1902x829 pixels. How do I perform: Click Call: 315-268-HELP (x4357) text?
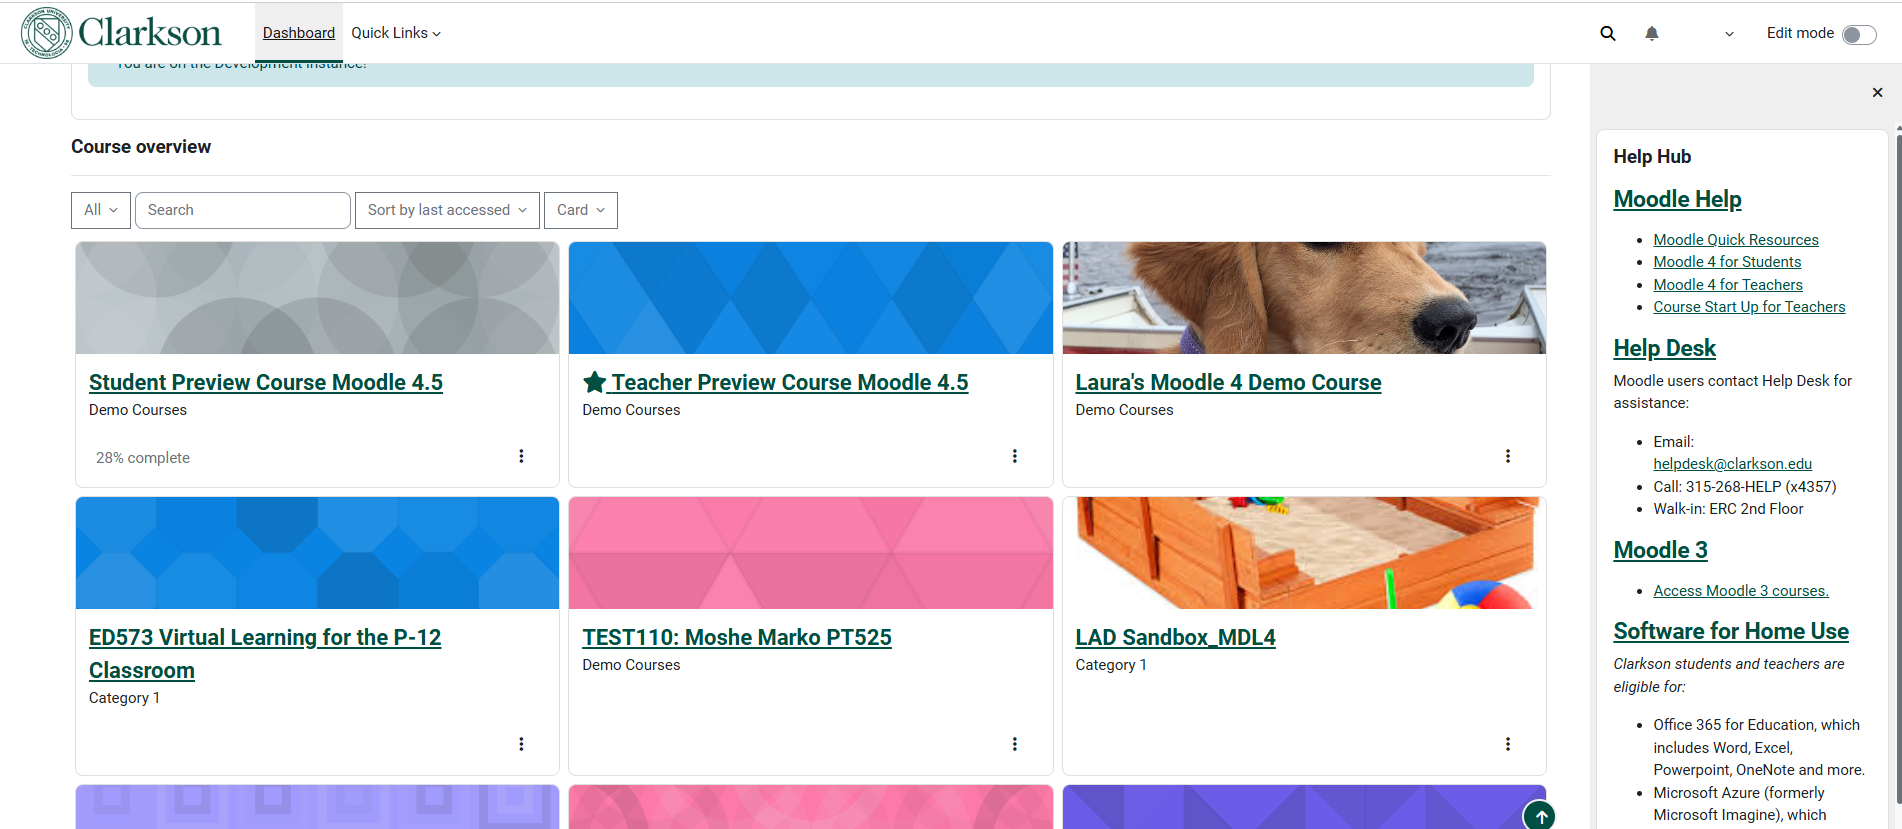[x=1744, y=487]
